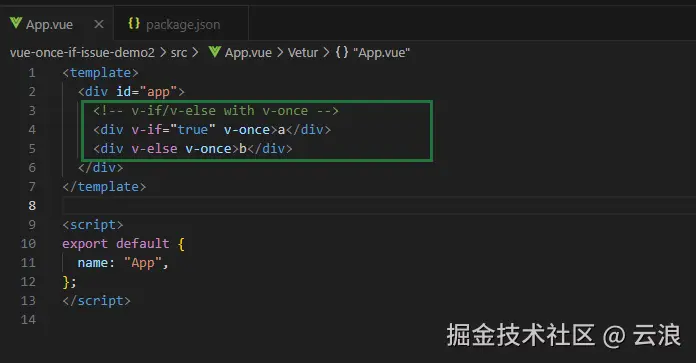696x363 pixels.
Task: Click line number 8 in the gutter
Action: click(x=32, y=205)
